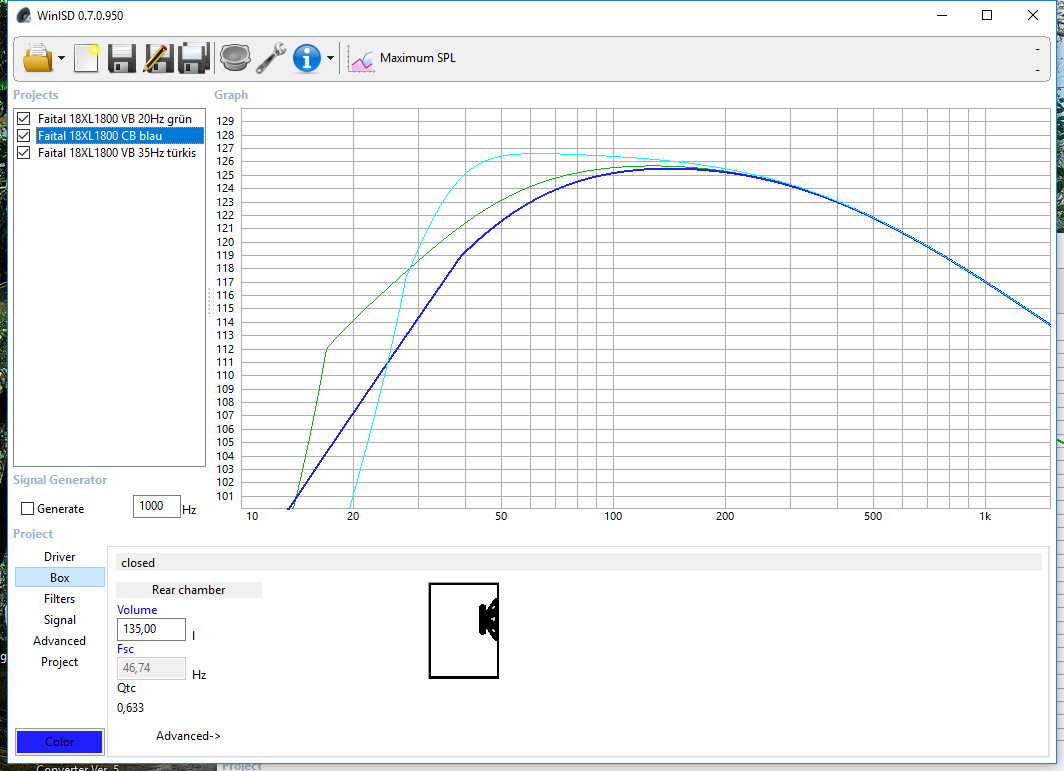Enable the signal generator Generate checkbox
This screenshot has height=771, width=1064.
coord(28,509)
